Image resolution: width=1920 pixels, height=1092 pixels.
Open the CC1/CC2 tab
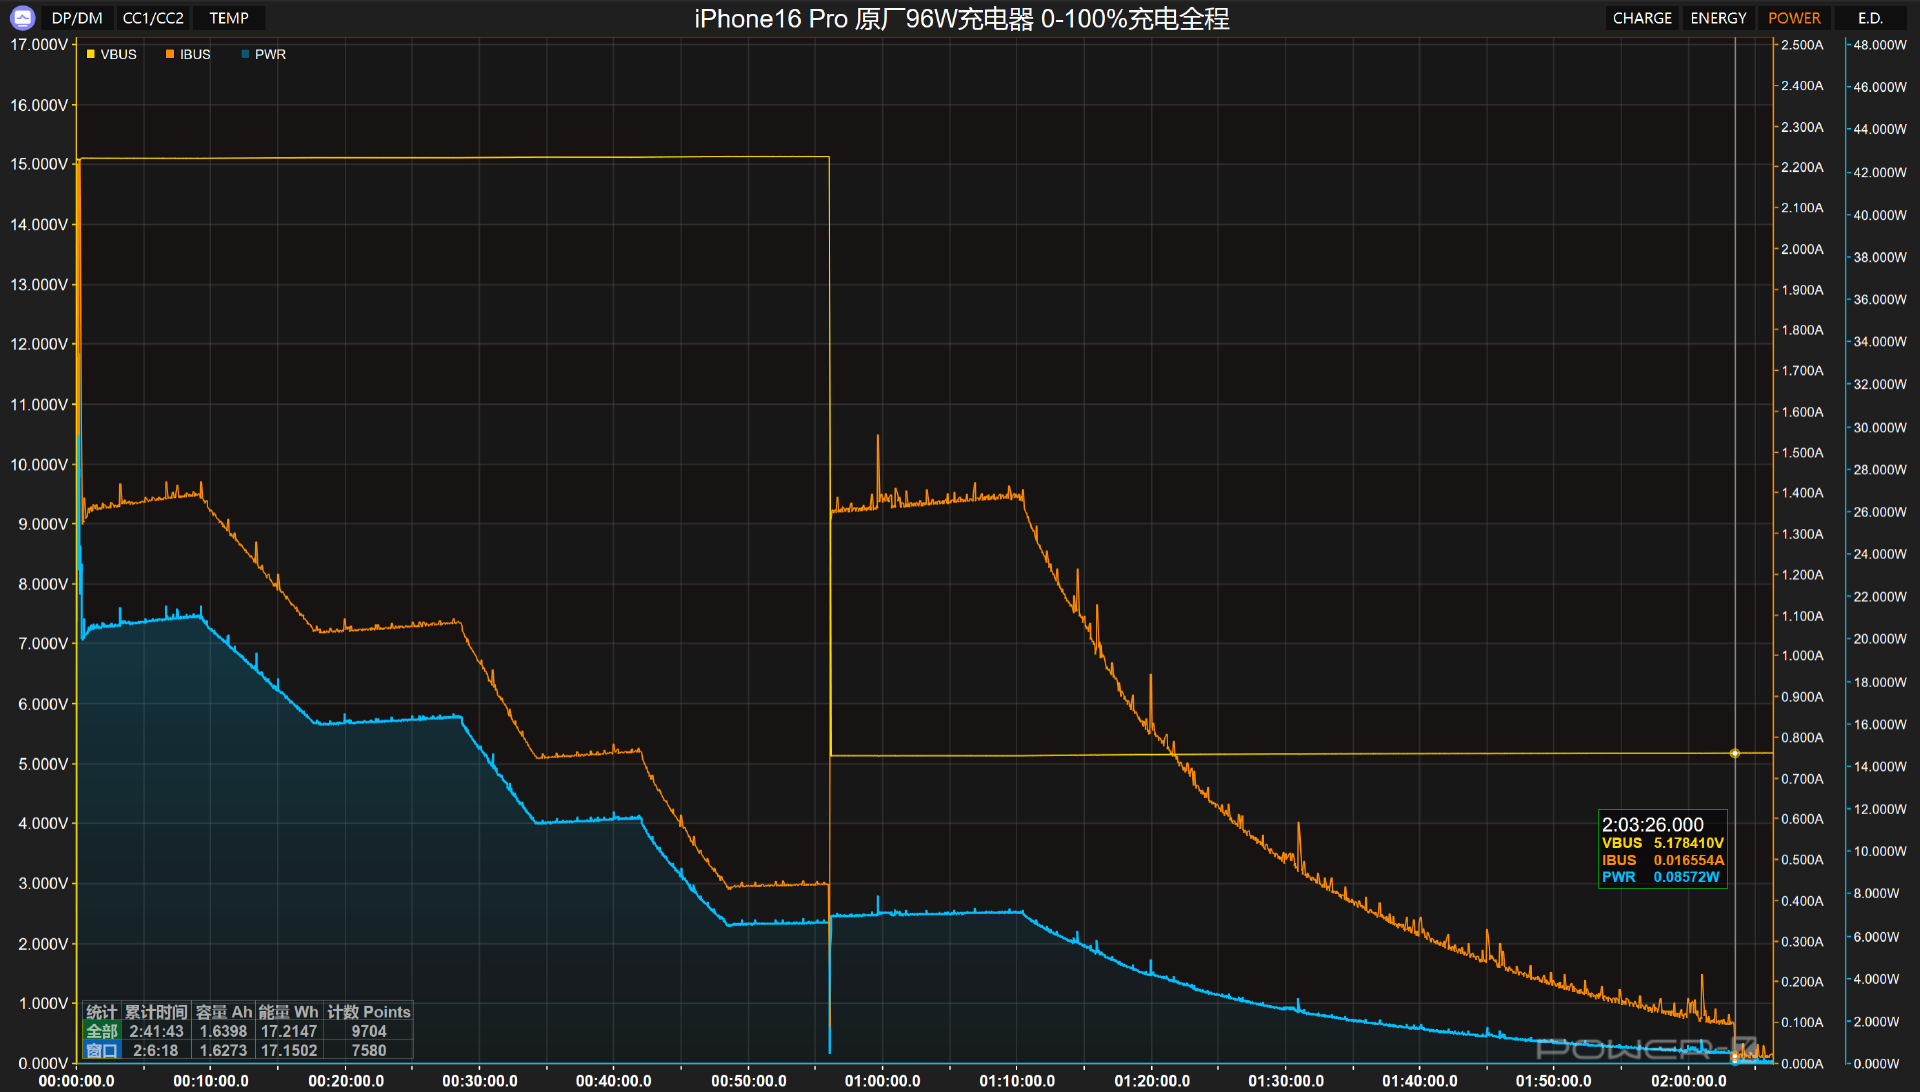(x=153, y=18)
